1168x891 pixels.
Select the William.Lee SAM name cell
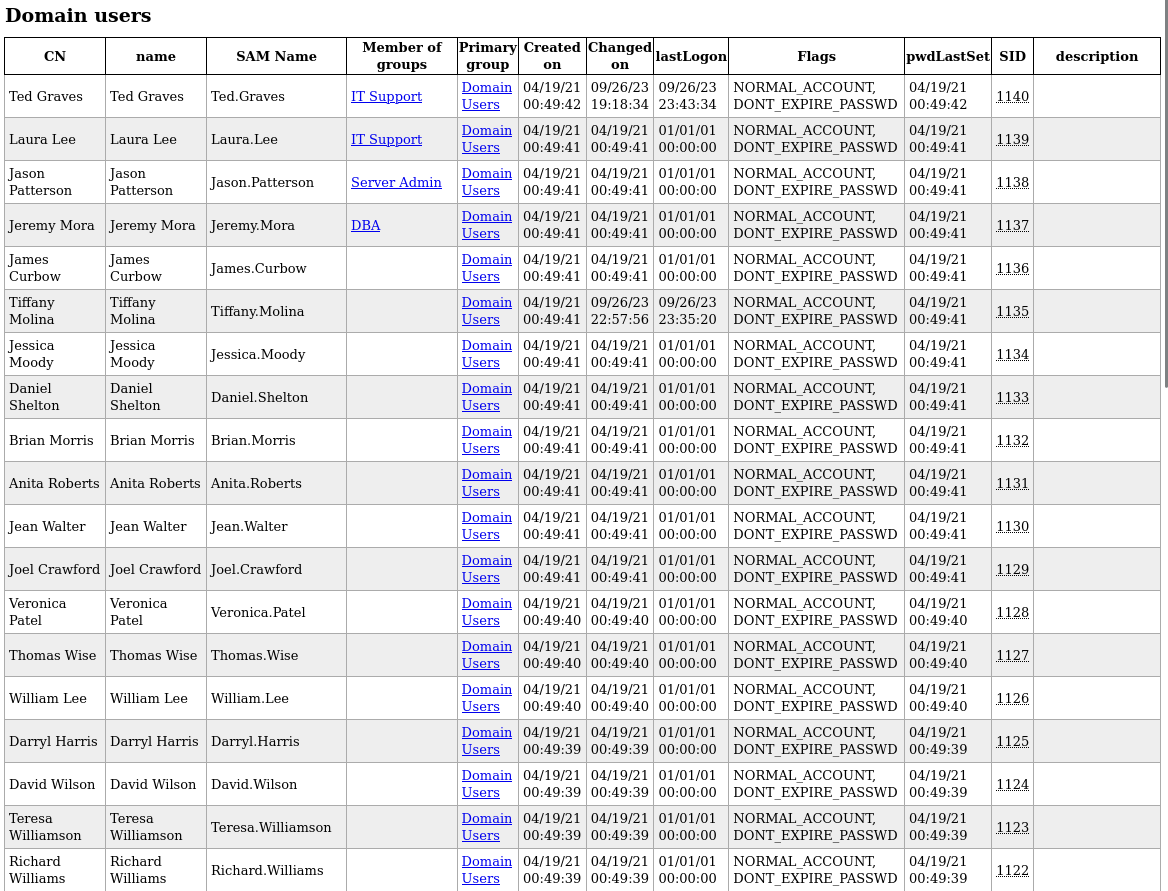coord(276,698)
